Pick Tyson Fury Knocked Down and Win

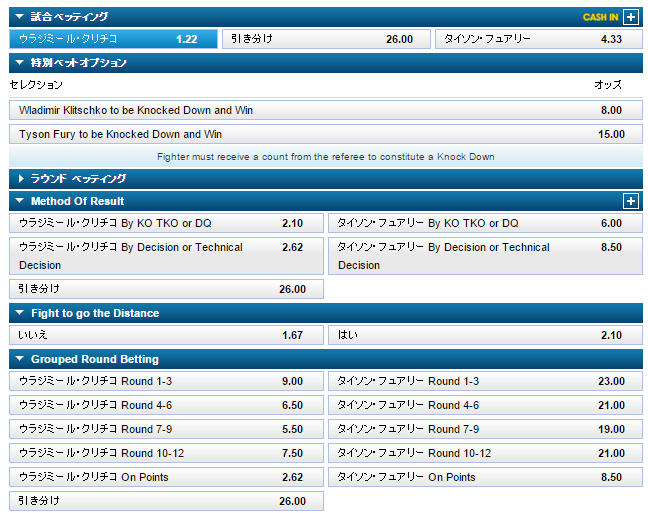coord(326,134)
